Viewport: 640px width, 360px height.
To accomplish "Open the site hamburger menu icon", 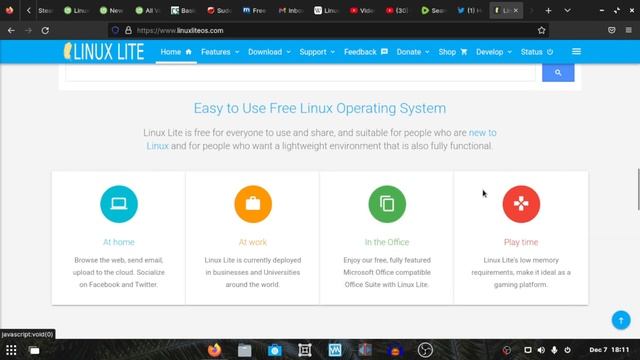I will tap(576, 51).
